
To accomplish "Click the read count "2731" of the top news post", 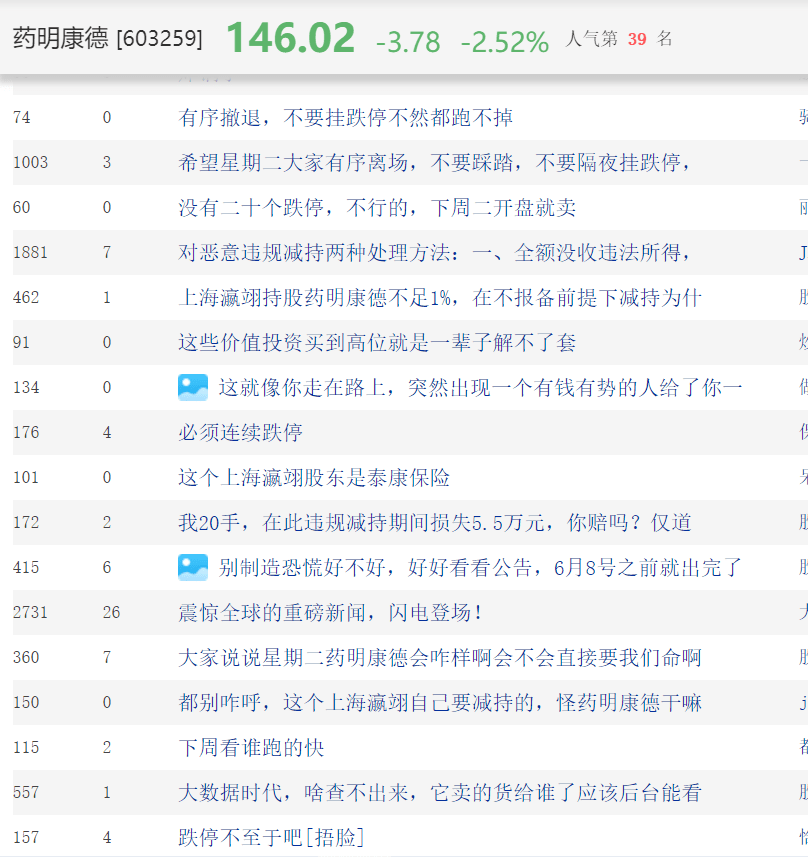I will click(30, 612).
